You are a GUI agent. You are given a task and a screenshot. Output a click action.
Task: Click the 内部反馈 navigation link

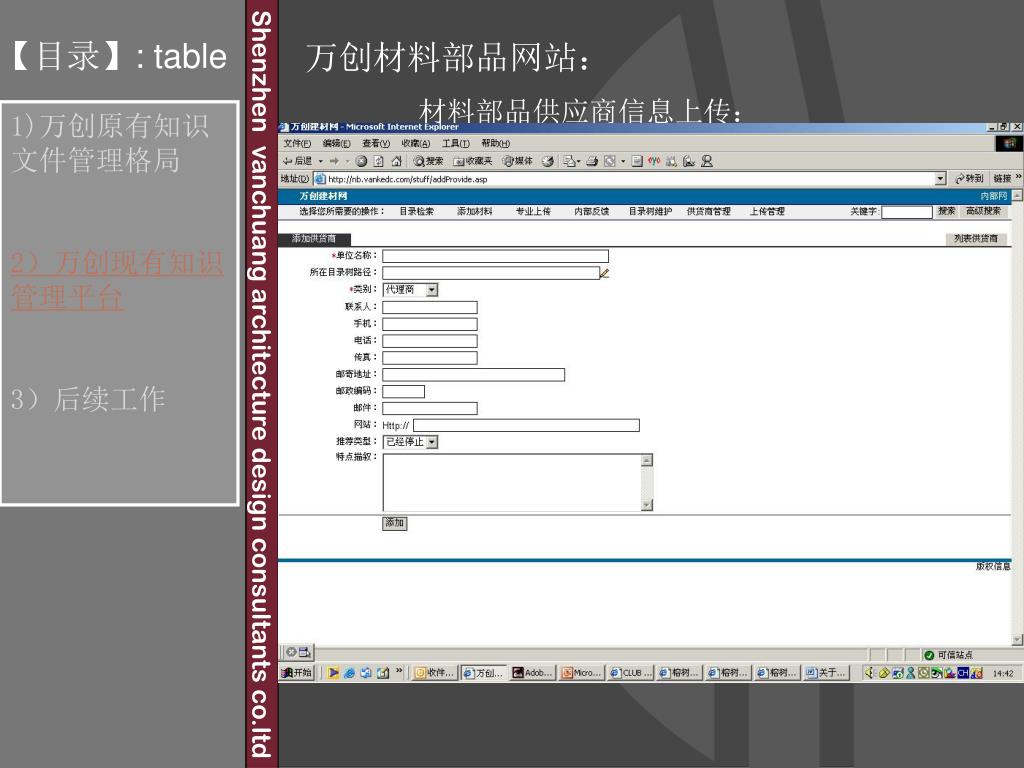(x=592, y=212)
